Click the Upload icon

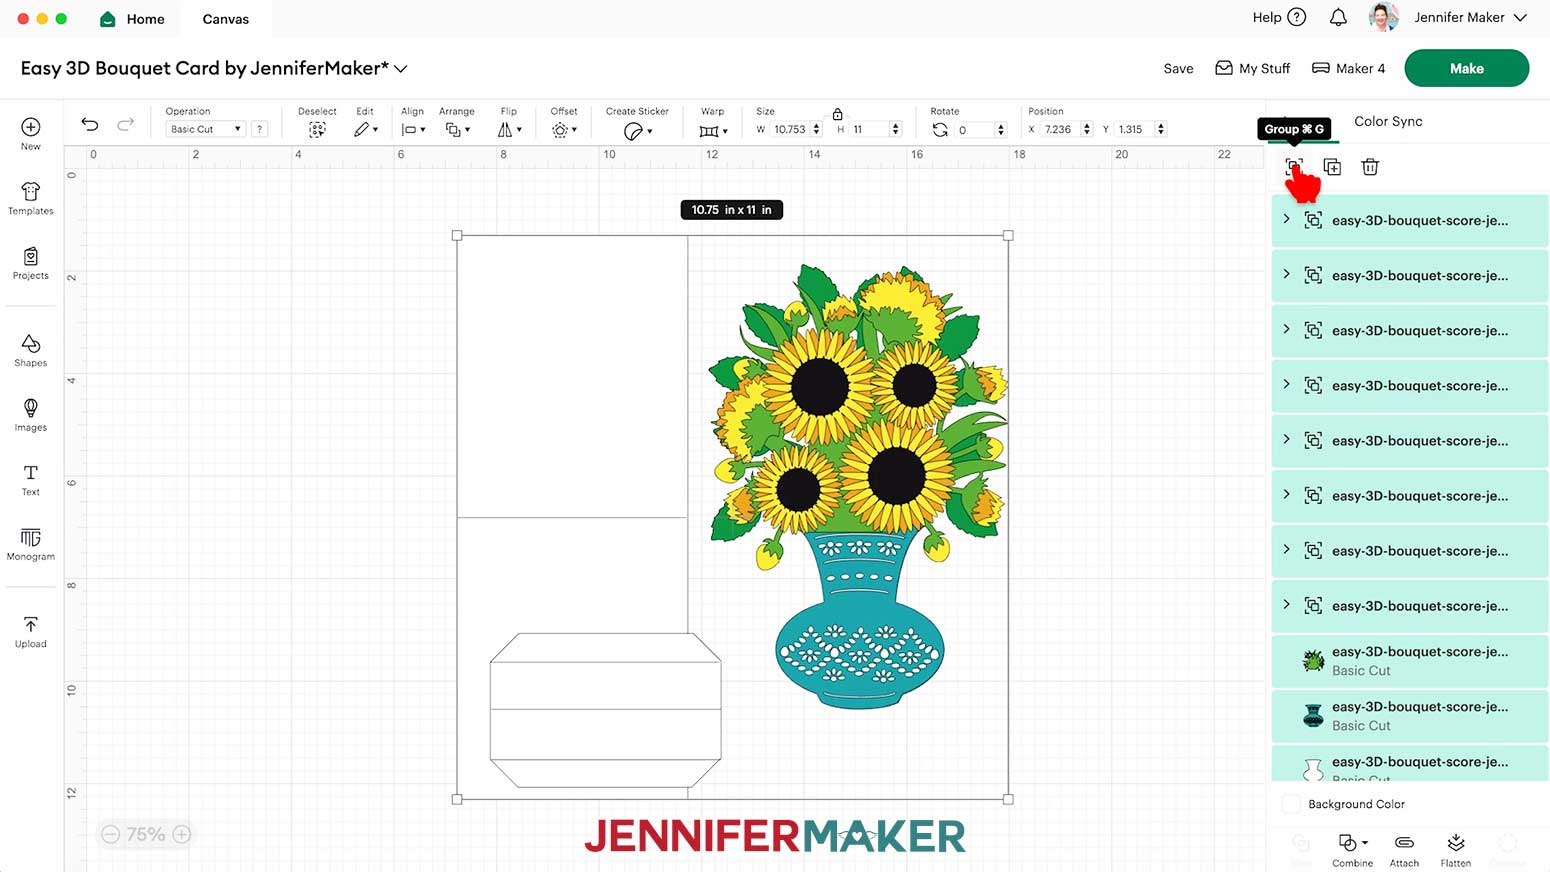[x=31, y=624]
